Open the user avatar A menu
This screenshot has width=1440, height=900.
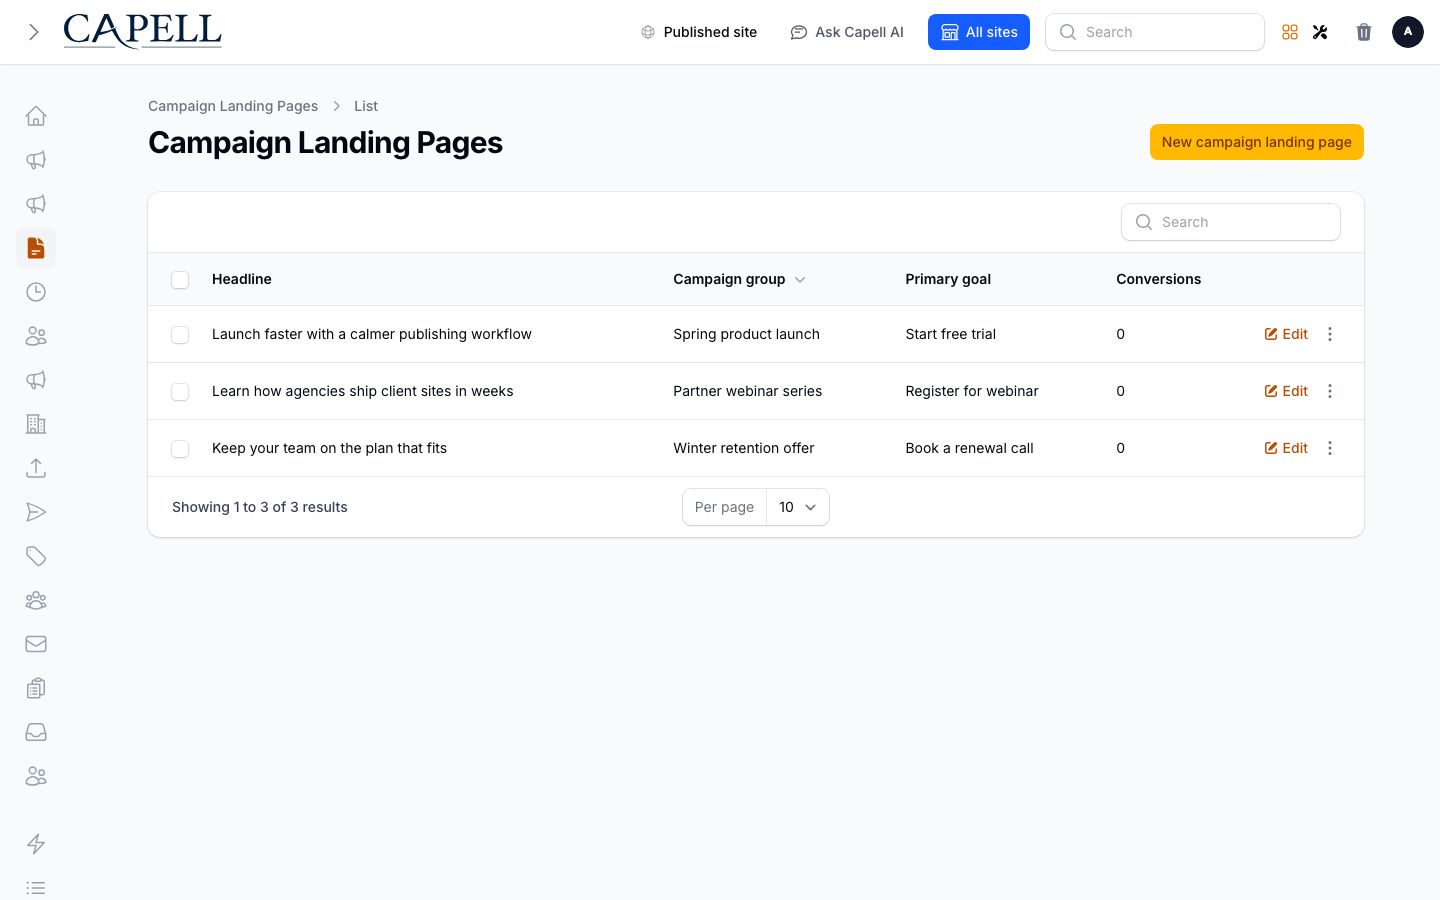tap(1408, 32)
